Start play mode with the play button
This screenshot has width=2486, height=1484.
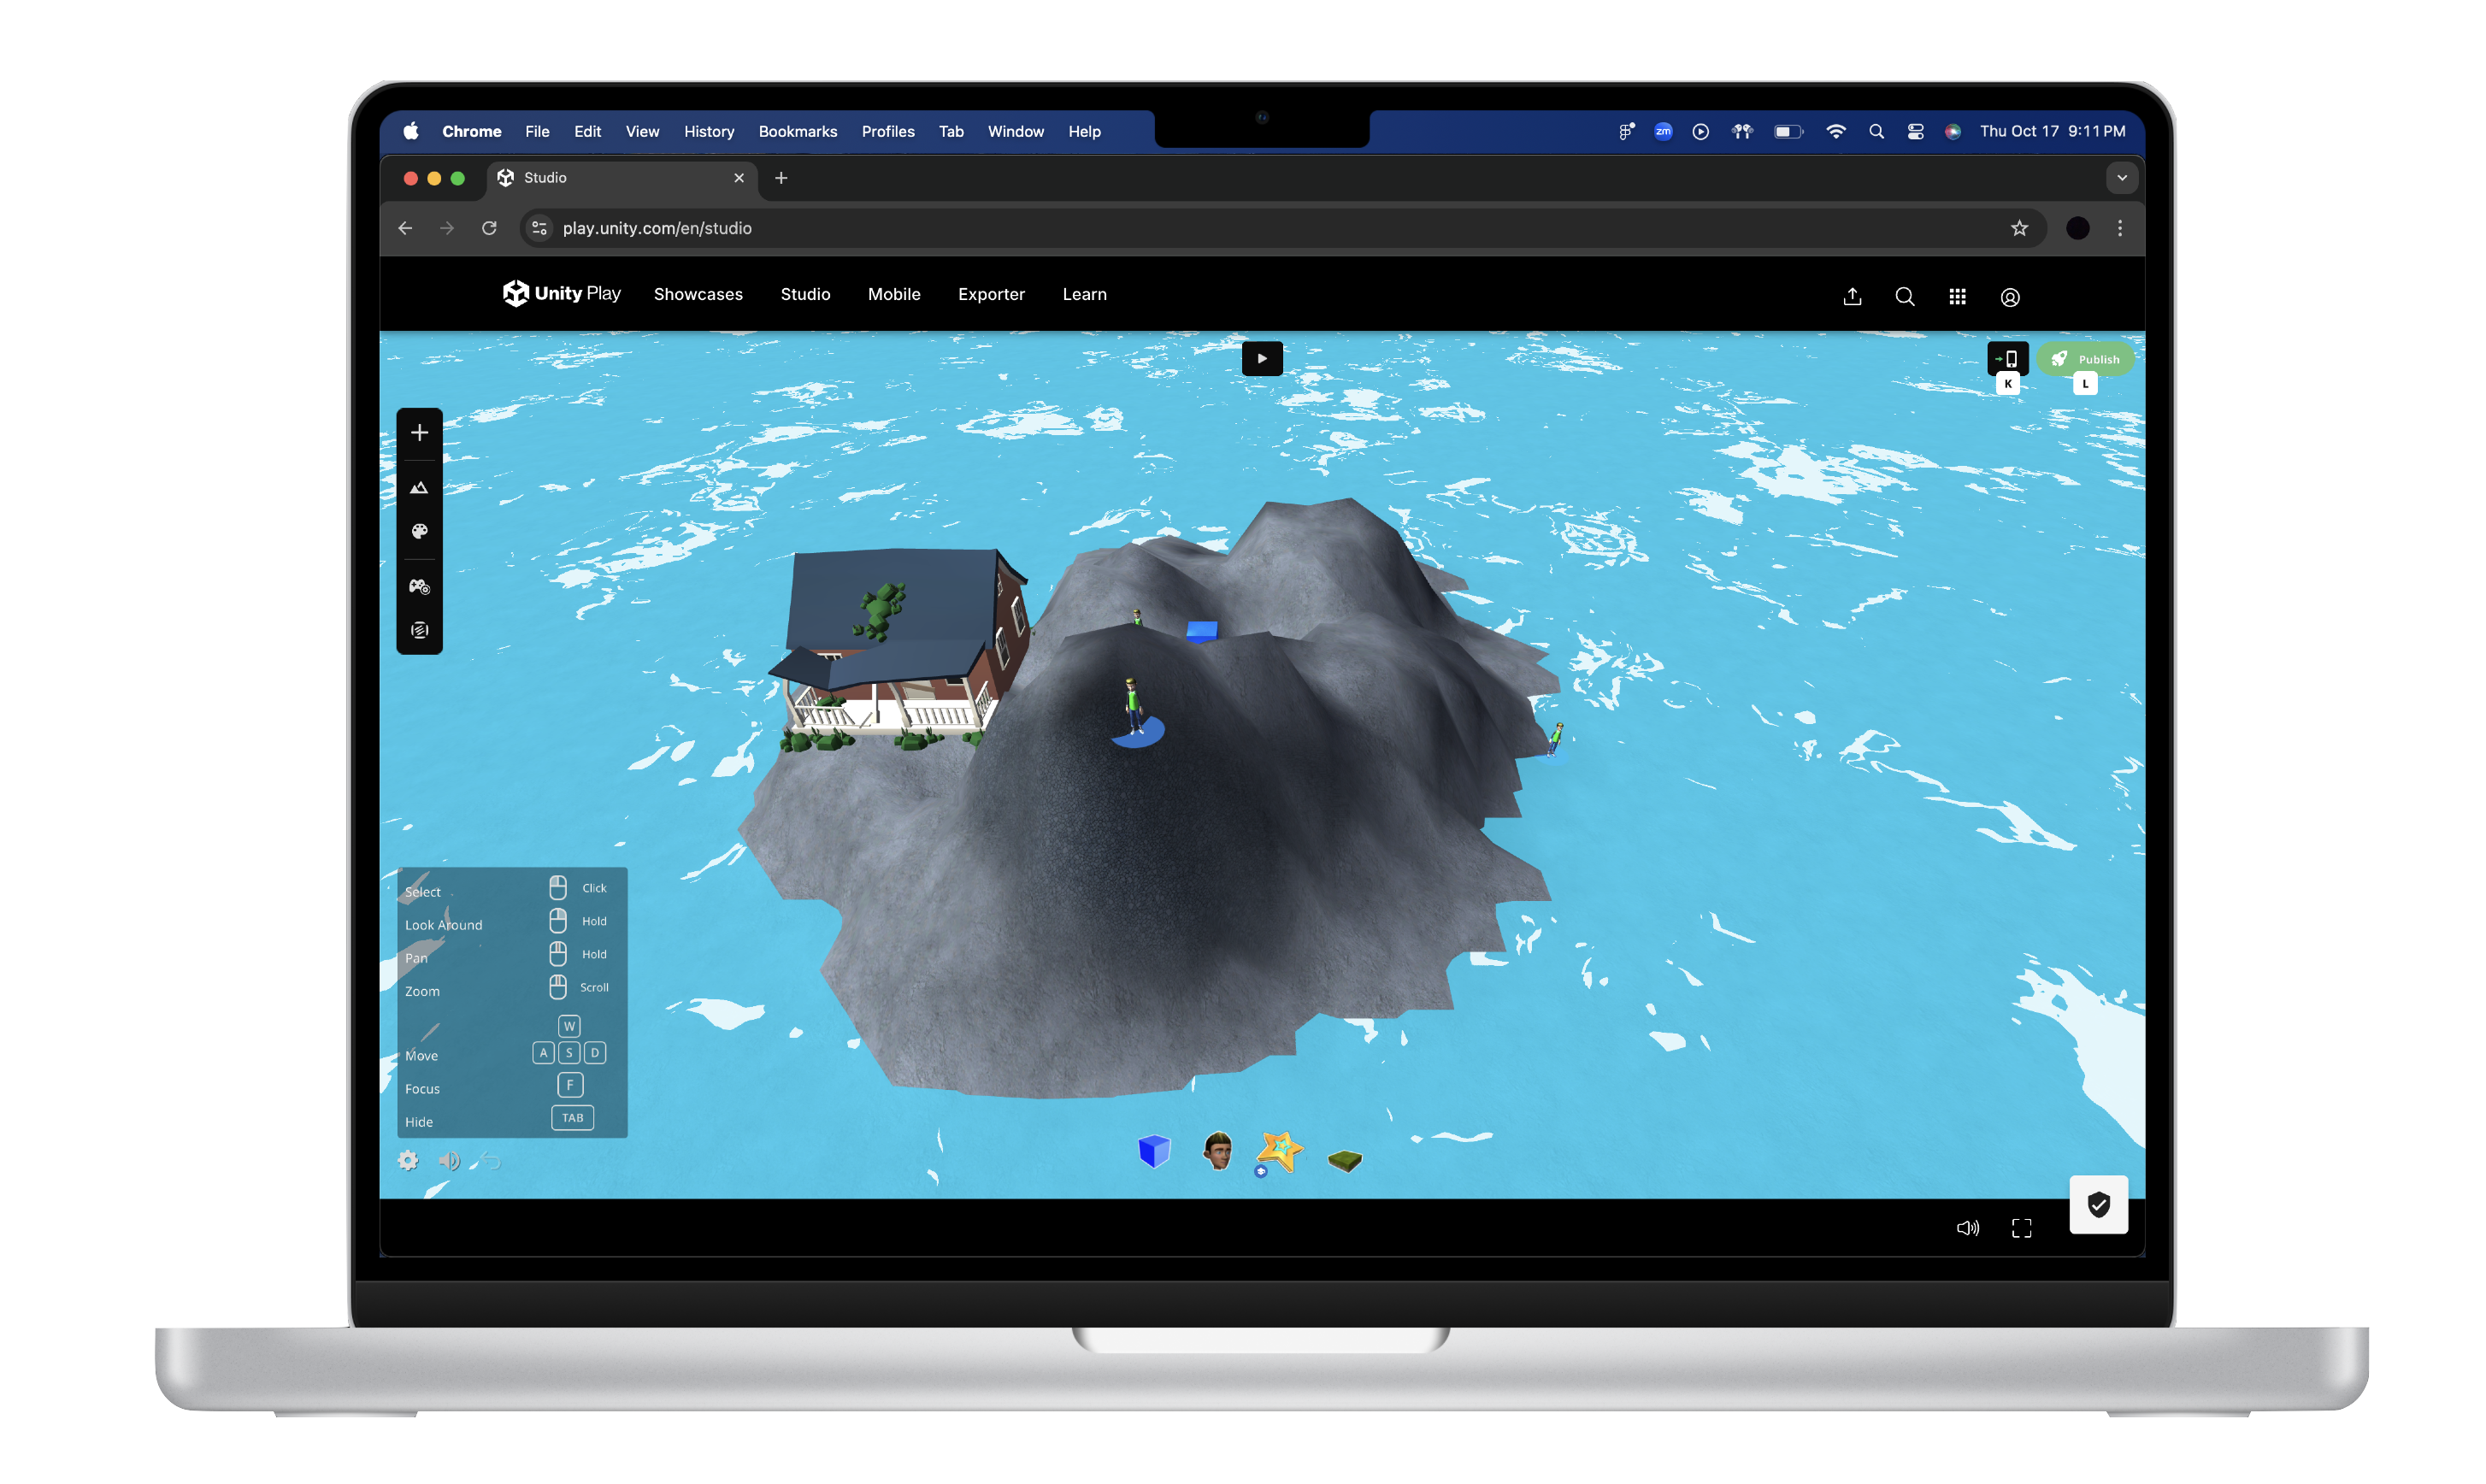tap(1262, 358)
